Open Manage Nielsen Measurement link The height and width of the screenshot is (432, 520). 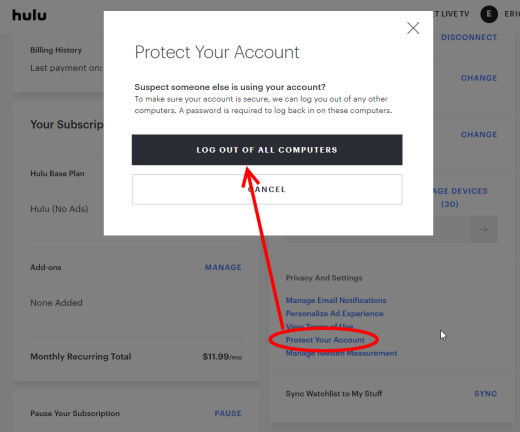tap(341, 353)
